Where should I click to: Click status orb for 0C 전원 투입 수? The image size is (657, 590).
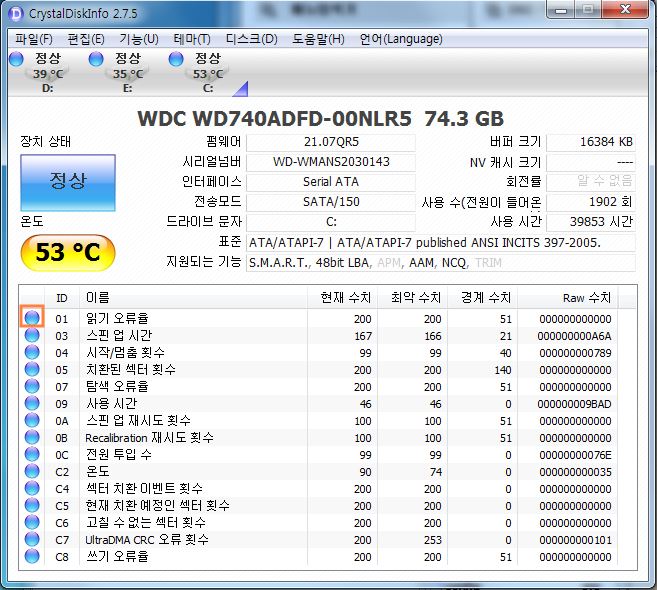tap(32, 454)
